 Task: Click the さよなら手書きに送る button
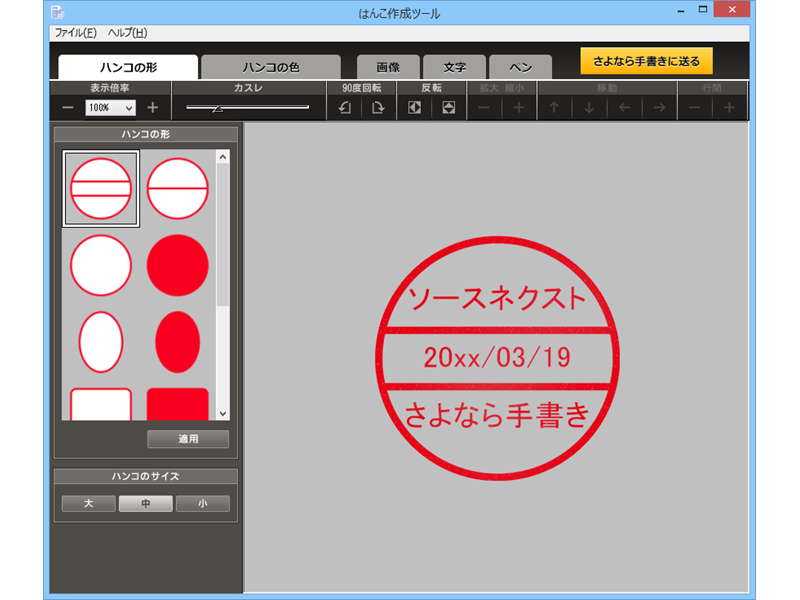(x=646, y=61)
